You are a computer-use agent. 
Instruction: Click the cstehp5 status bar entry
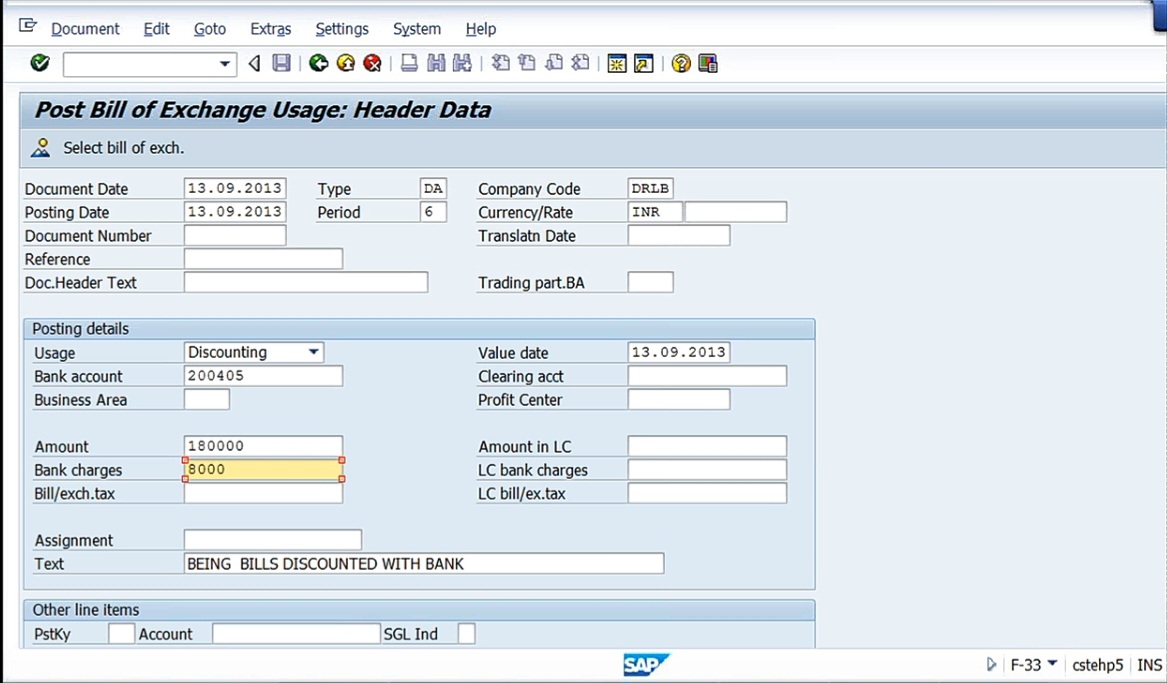(1097, 664)
